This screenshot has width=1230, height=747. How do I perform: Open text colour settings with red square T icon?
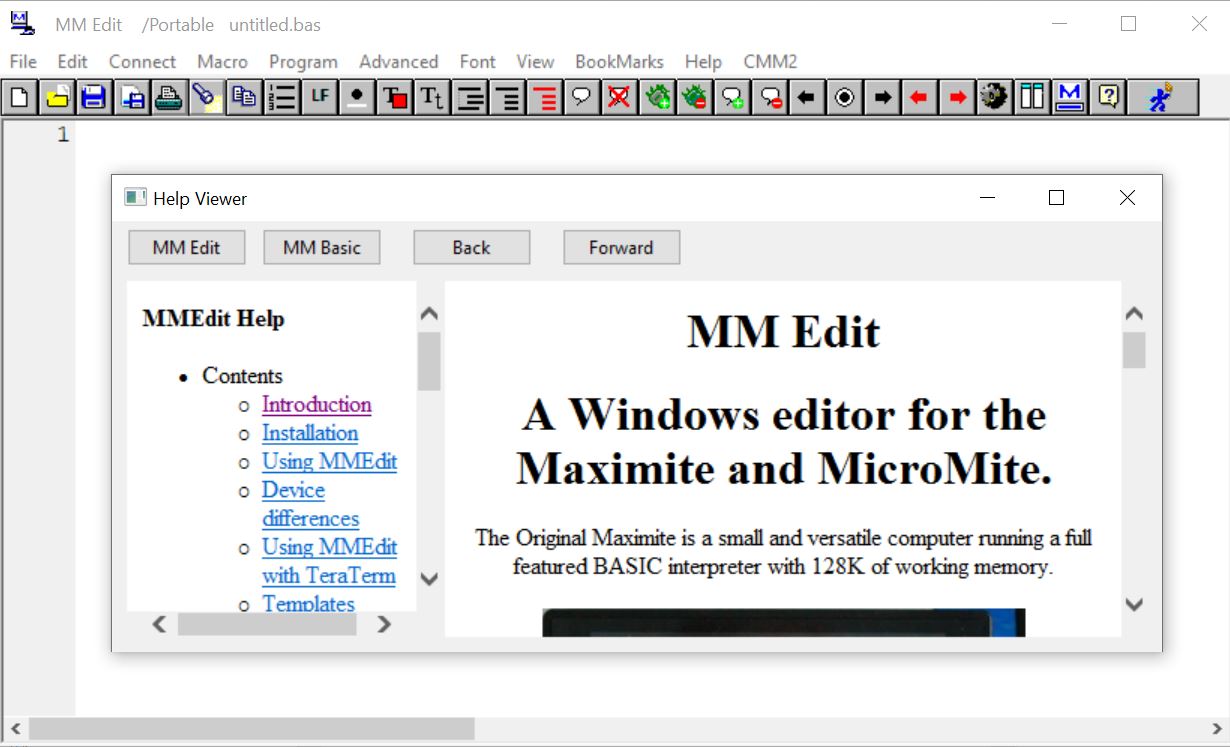pos(394,97)
